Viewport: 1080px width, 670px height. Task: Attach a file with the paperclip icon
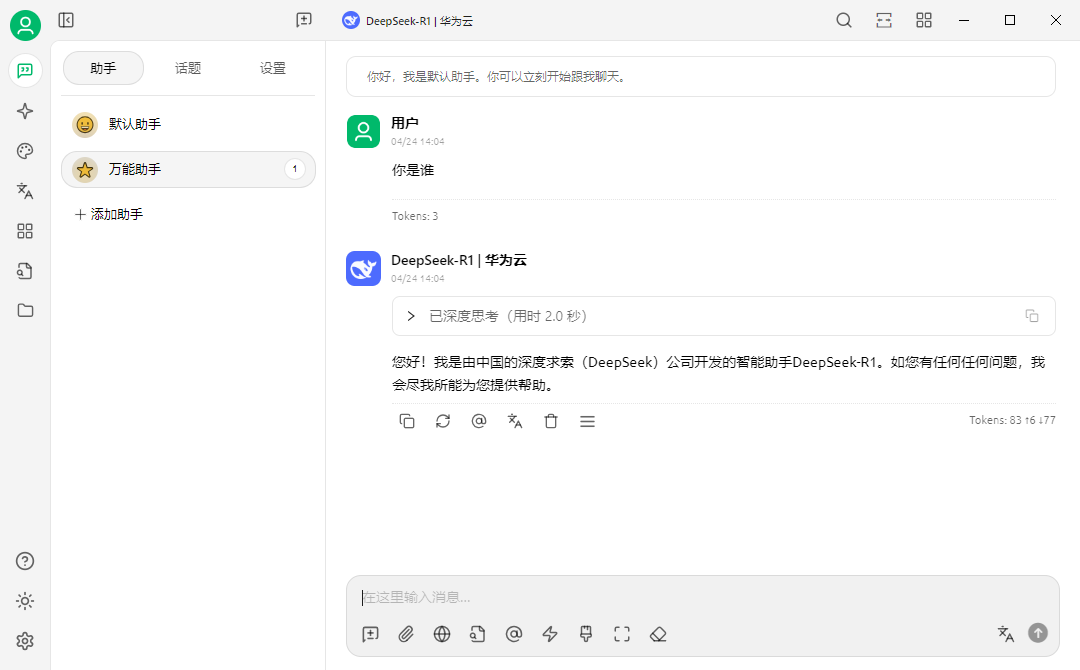coord(406,634)
